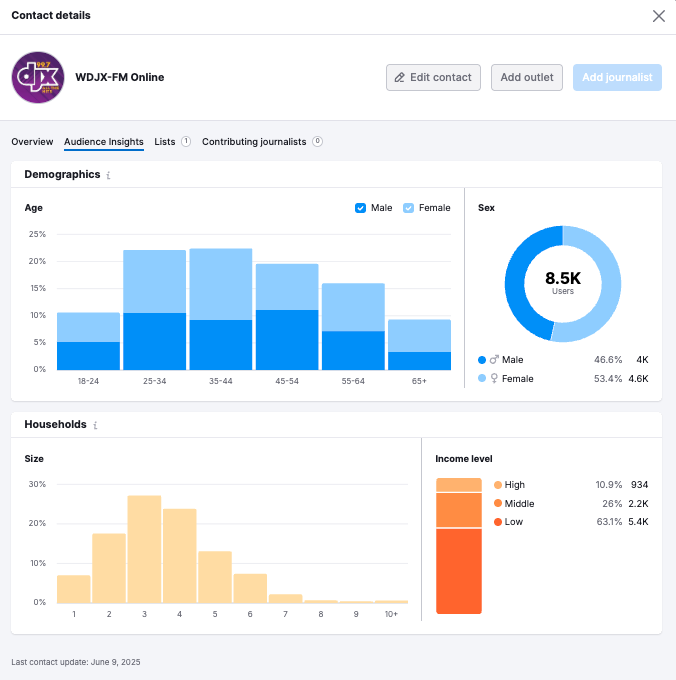Click the Lists count badge
Screen dimensions: 676x680
(186, 142)
